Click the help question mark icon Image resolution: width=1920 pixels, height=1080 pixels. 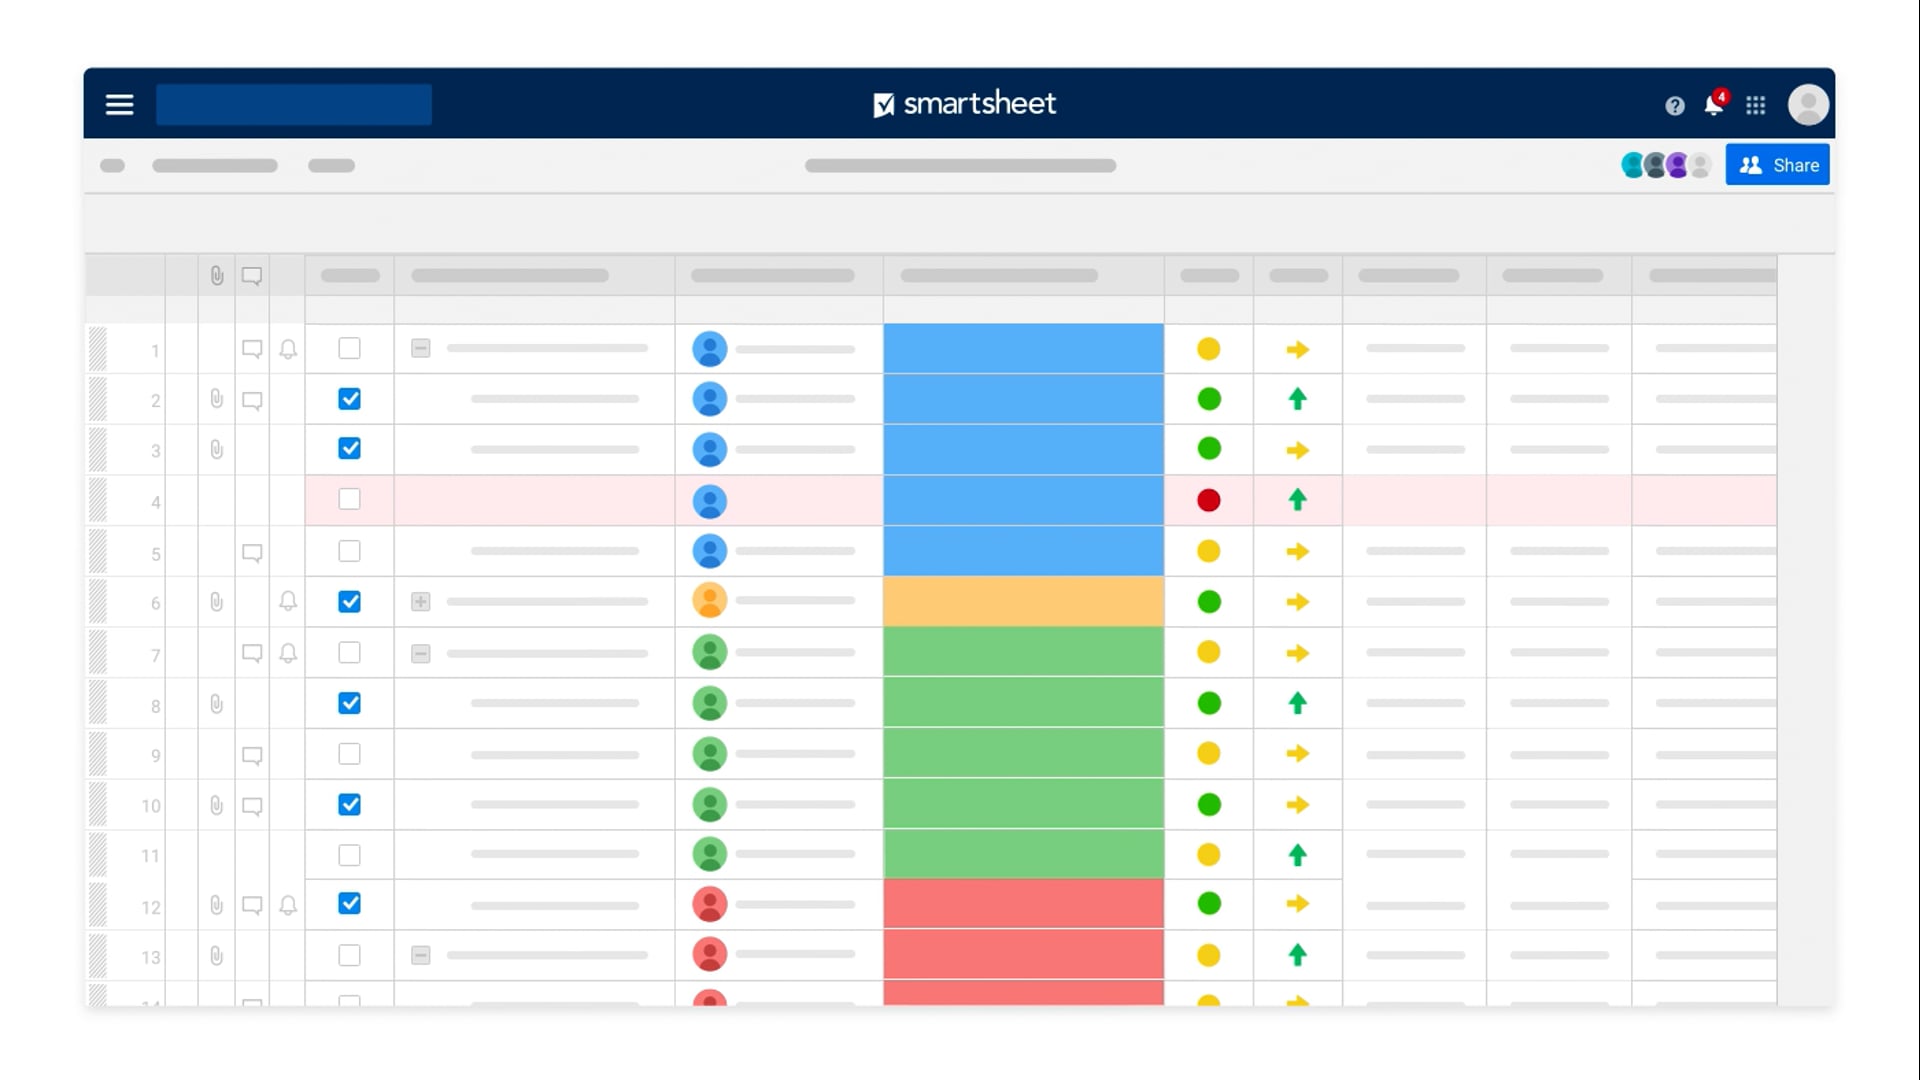point(1675,105)
